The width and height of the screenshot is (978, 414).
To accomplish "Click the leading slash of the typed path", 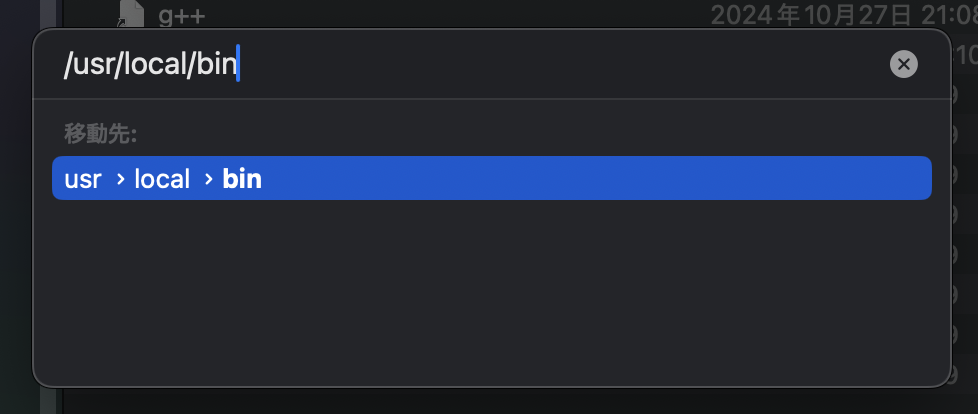I will (68, 64).
